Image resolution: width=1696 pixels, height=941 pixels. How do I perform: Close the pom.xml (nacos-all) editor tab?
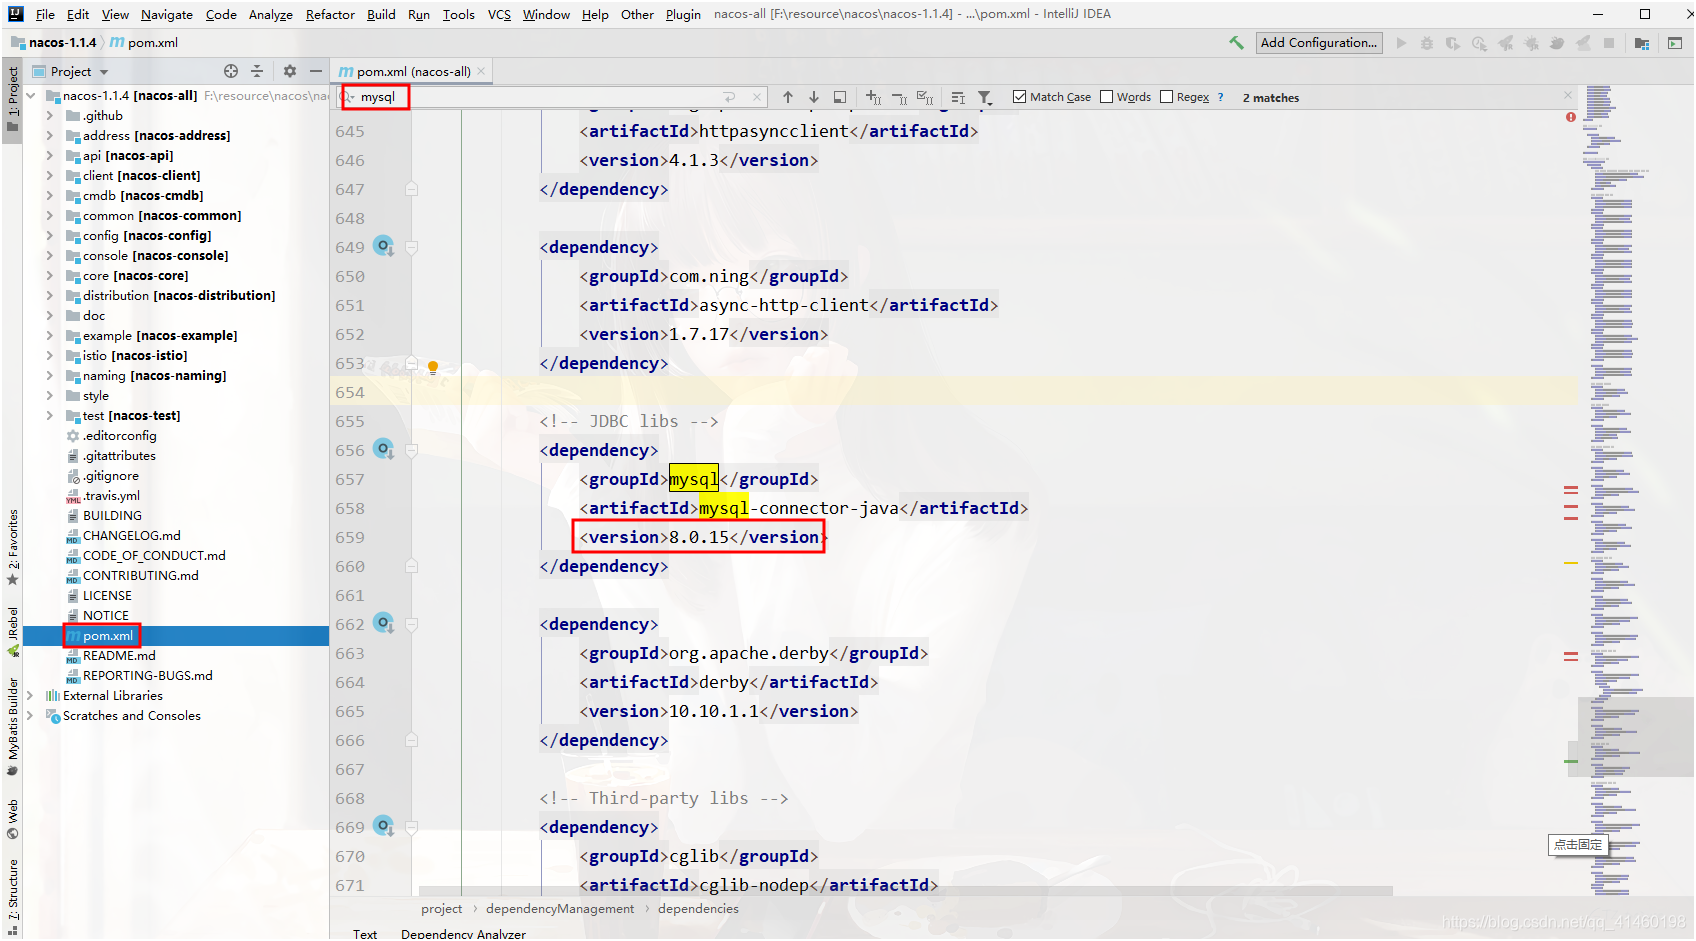coord(482,71)
